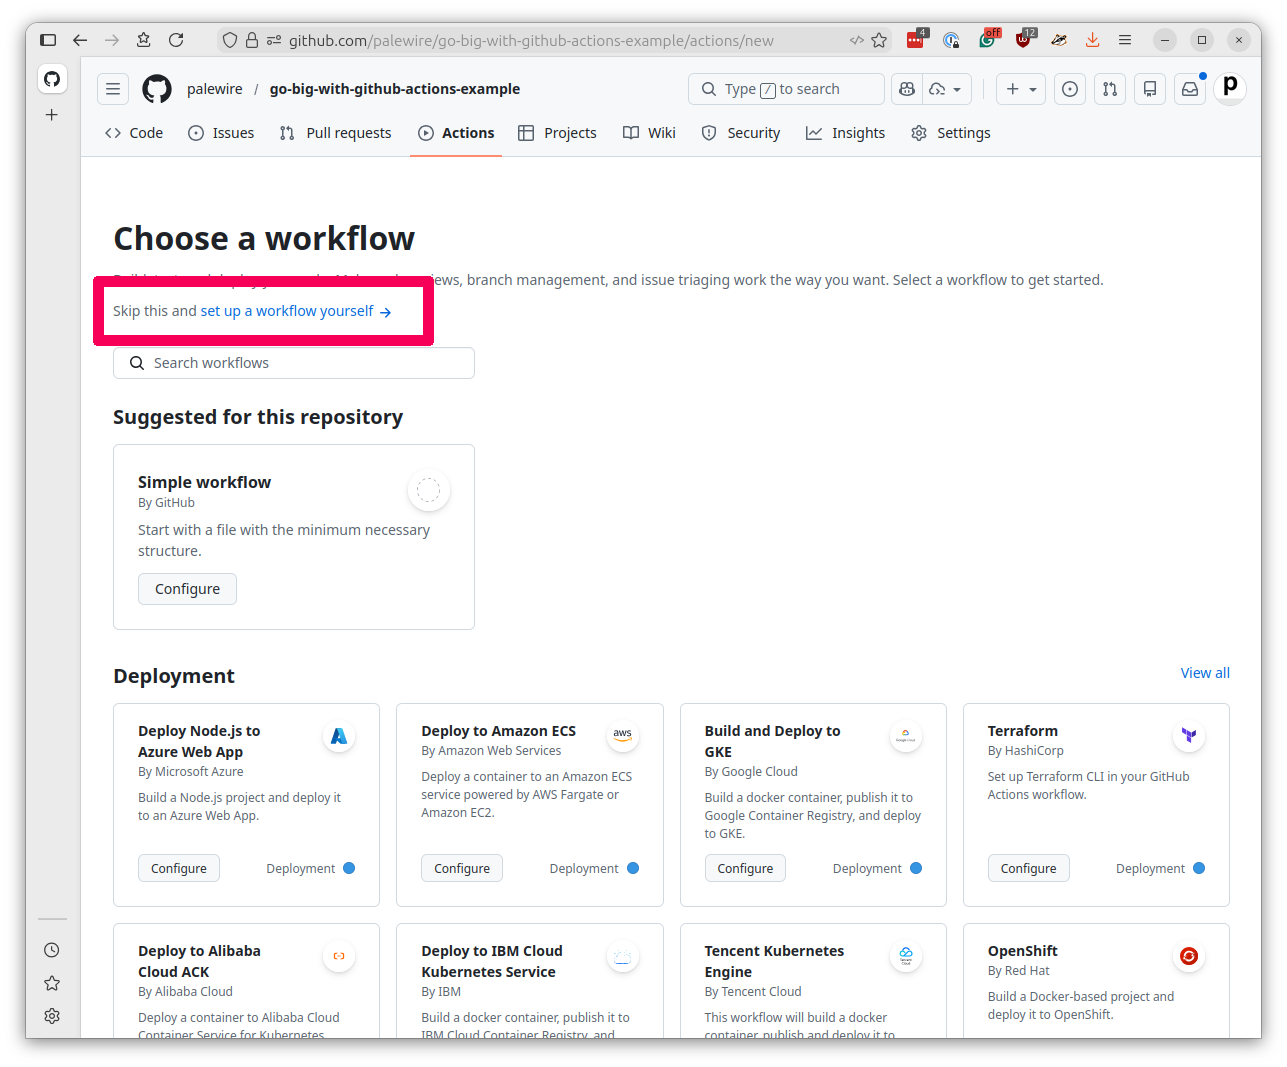Open GitHub's hamburger navigation menu
Image resolution: width=1287 pixels, height=1067 pixels.
pos(113,89)
